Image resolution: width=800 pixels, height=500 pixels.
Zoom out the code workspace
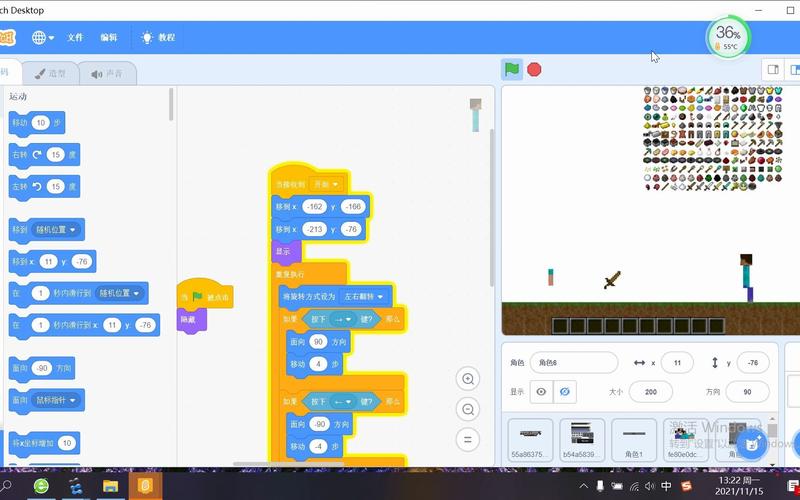click(468, 409)
